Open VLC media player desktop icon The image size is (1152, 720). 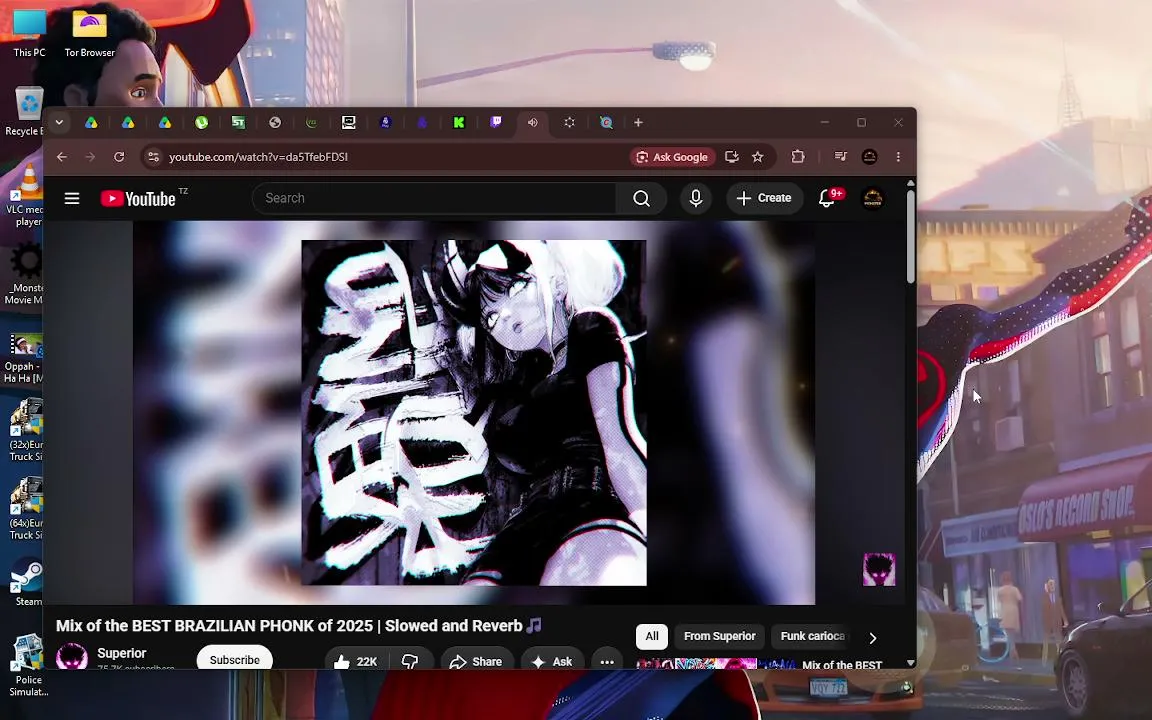[28, 195]
